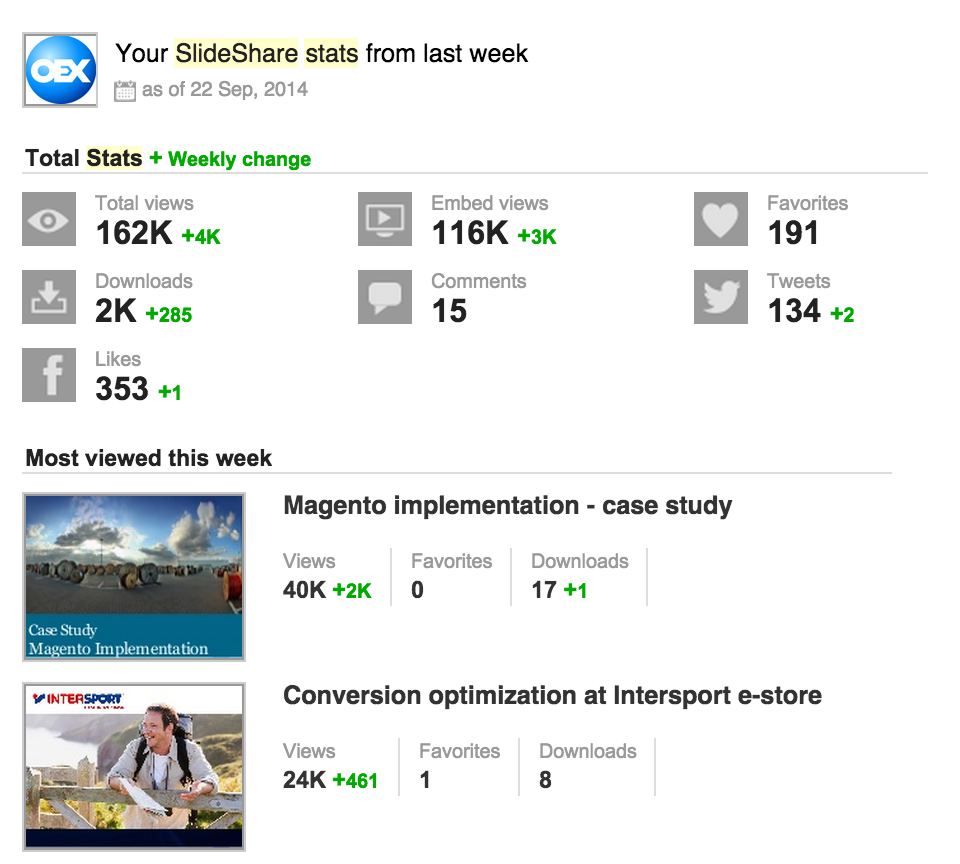This screenshot has width=960, height=864.
Task: Click the 134 tweets count
Action: click(x=794, y=311)
